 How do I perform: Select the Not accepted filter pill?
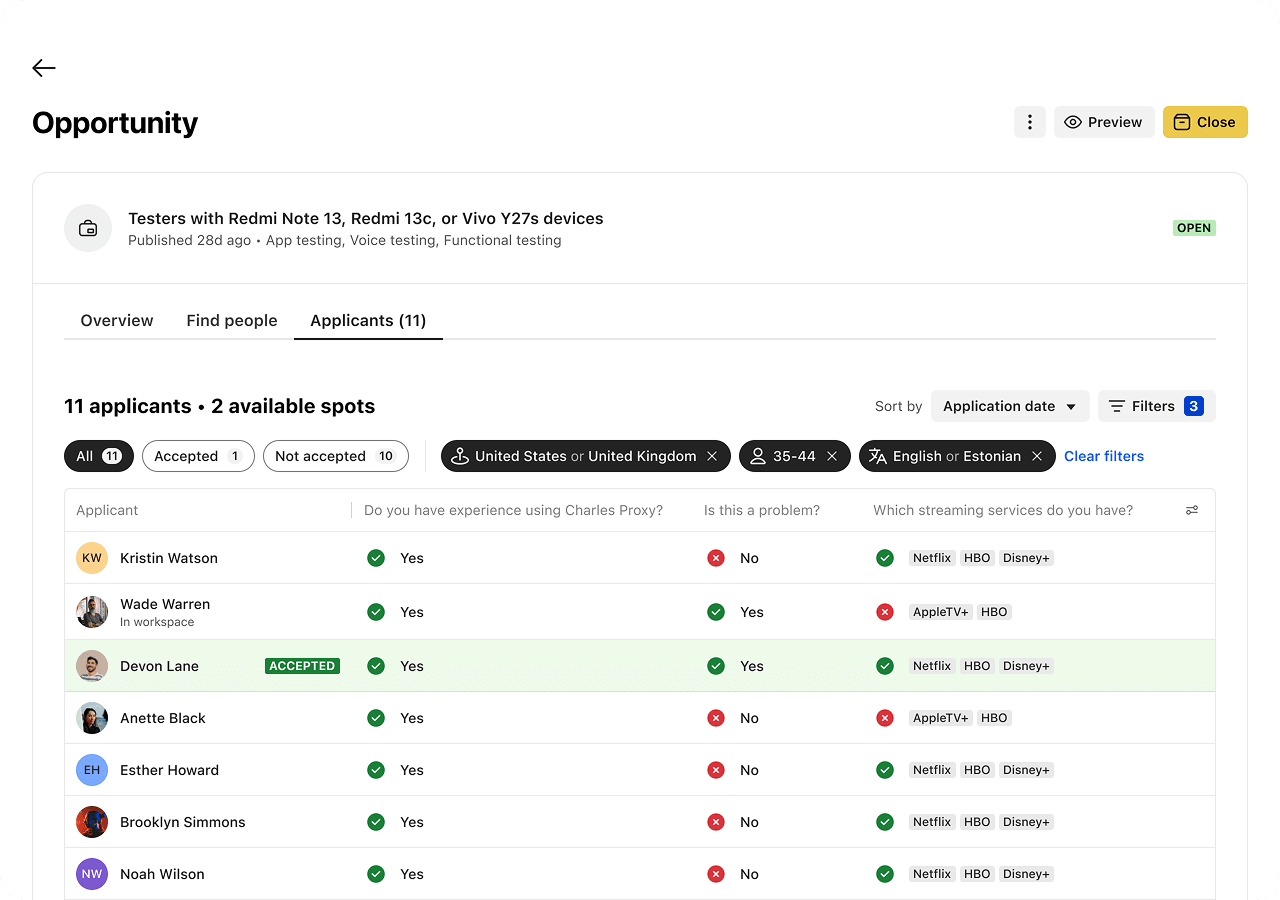click(x=335, y=455)
